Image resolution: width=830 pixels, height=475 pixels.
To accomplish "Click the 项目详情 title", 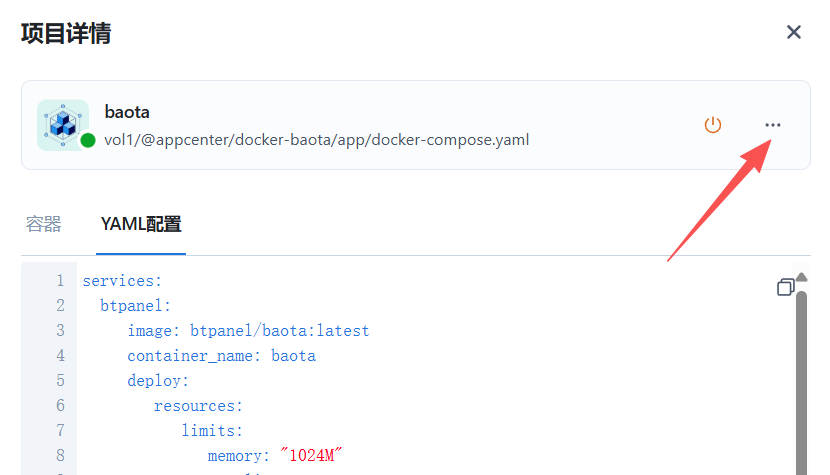I will [x=66, y=33].
